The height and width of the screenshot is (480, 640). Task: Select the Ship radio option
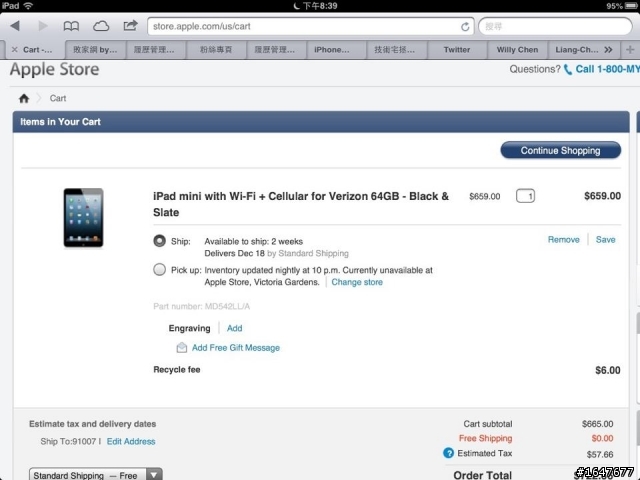pyautogui.click(x=159, y=241)
